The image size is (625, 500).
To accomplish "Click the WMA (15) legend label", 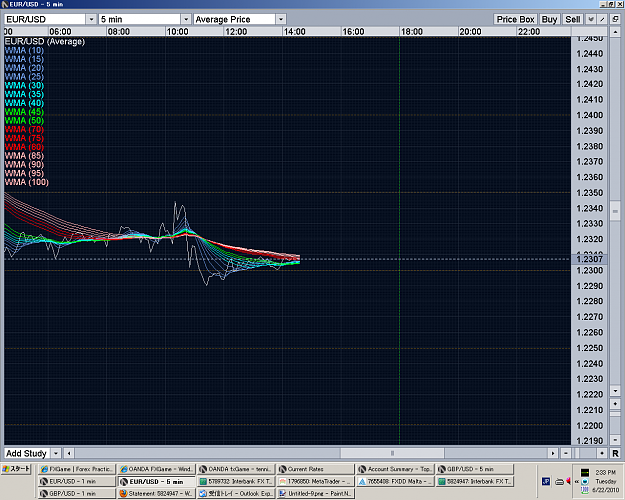I will click(24, 59).
